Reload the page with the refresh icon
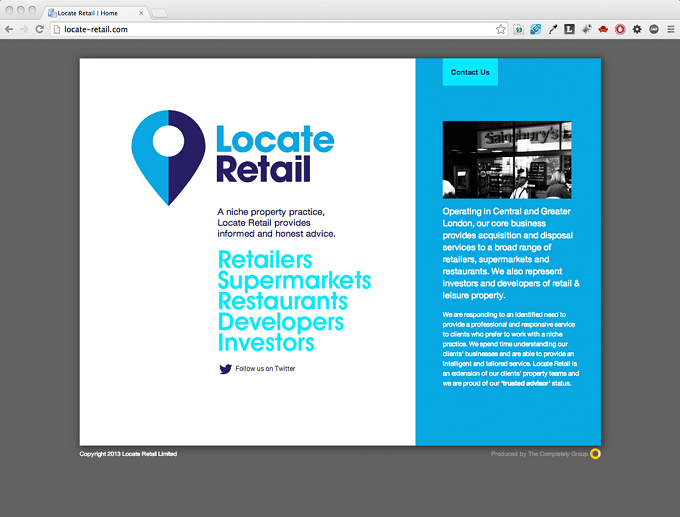The width and height of the screenshot is (680, 517). pos(39,29)
